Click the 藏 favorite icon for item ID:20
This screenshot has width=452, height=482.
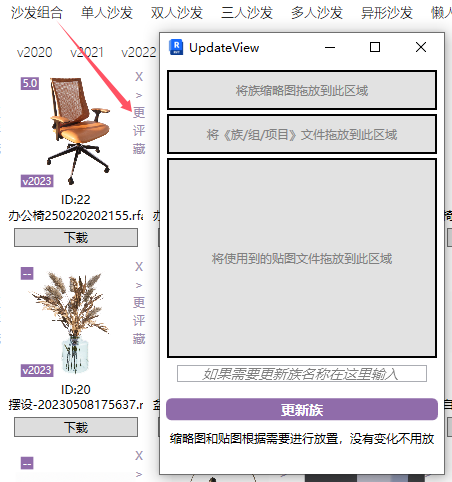coord(139,339)
